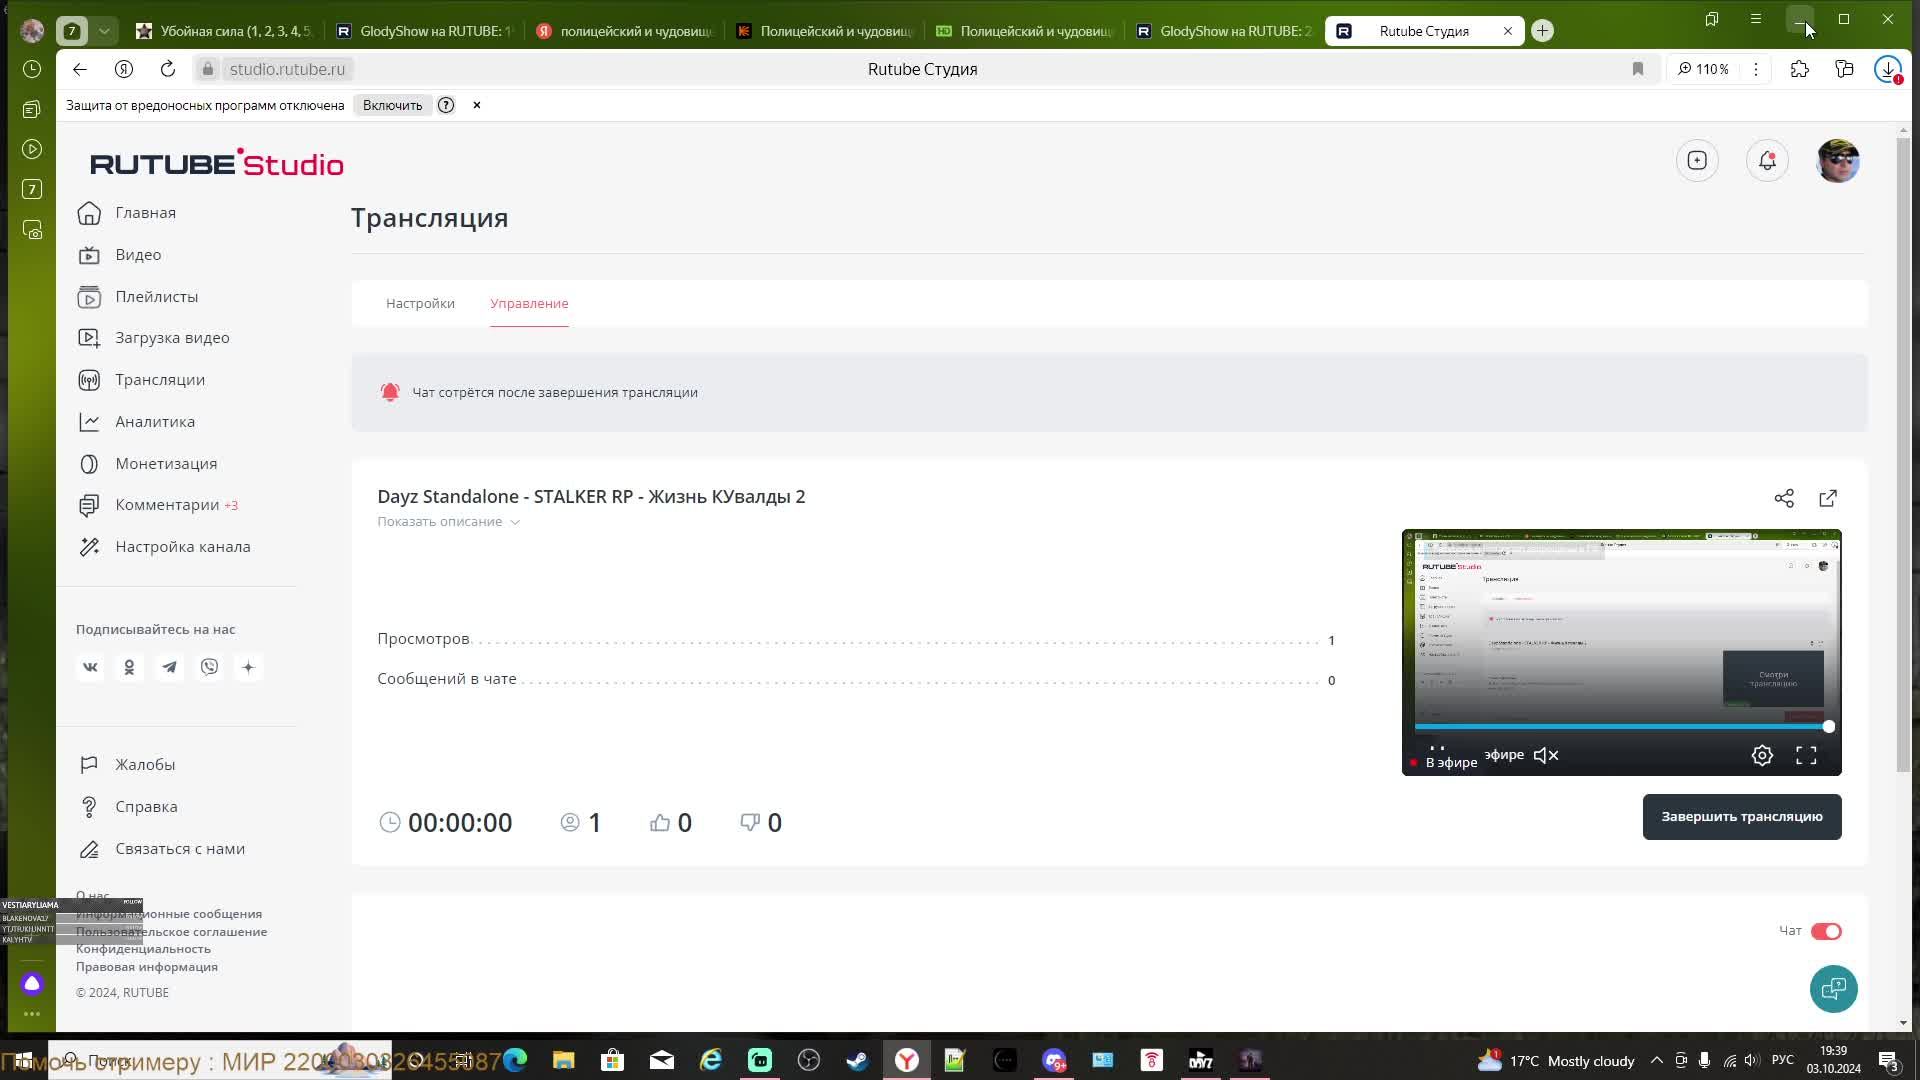Open the Главная sidebar item

click(128, 213)
